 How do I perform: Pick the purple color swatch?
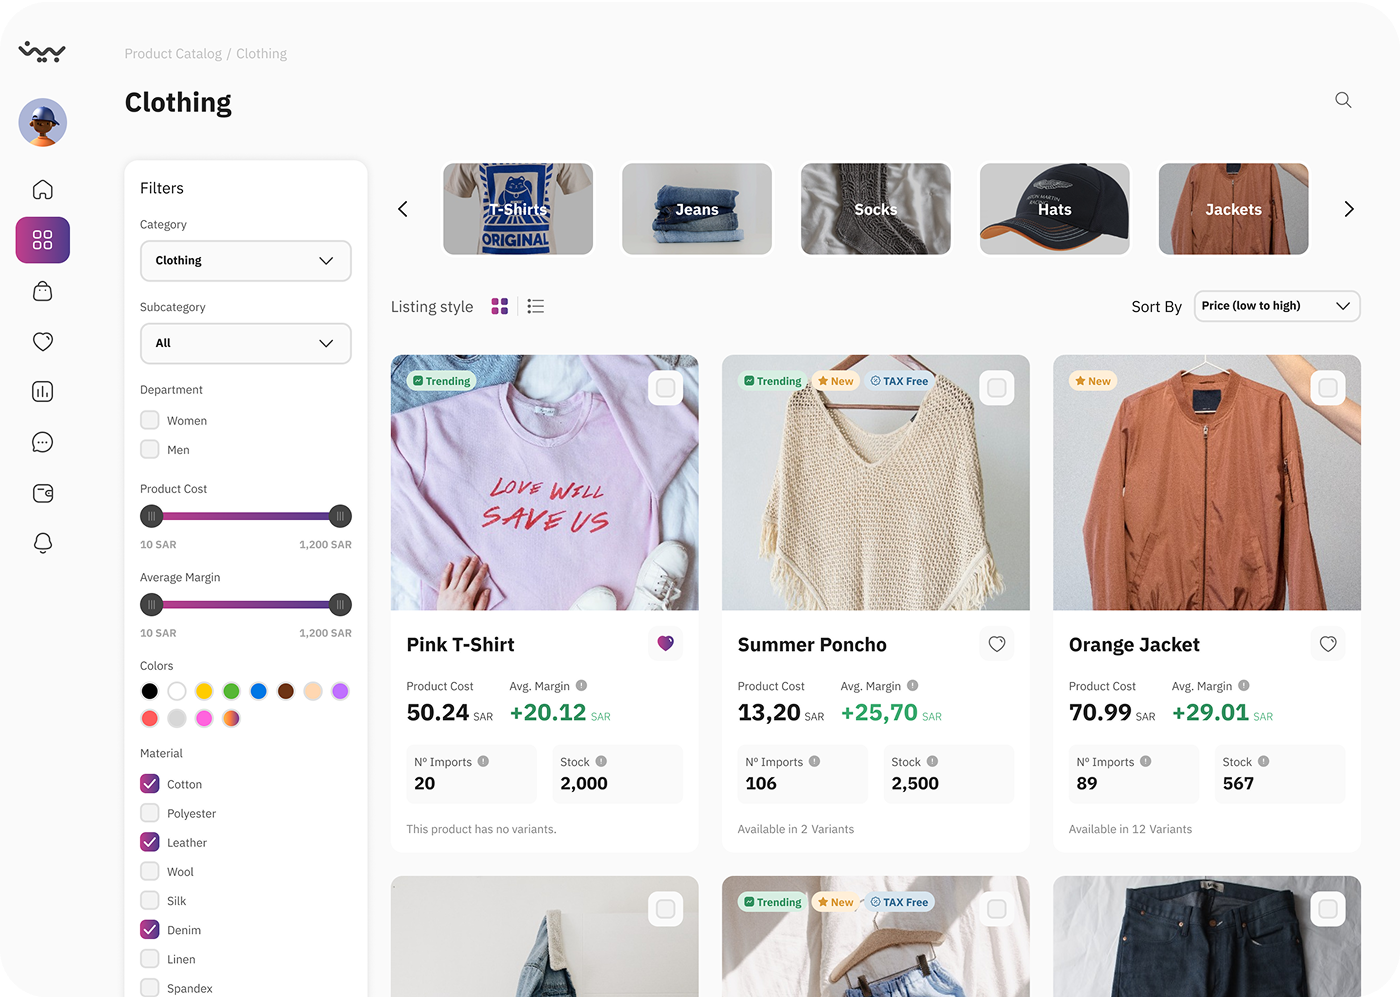click(x=340, y=691)
